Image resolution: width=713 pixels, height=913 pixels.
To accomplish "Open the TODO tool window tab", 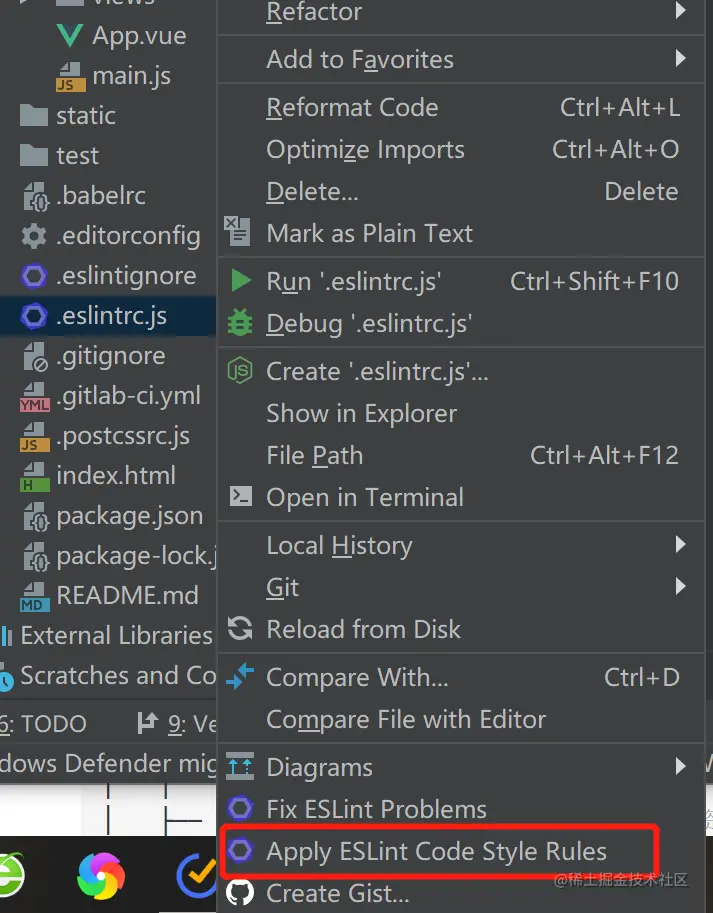I will (x=47, y=723).
